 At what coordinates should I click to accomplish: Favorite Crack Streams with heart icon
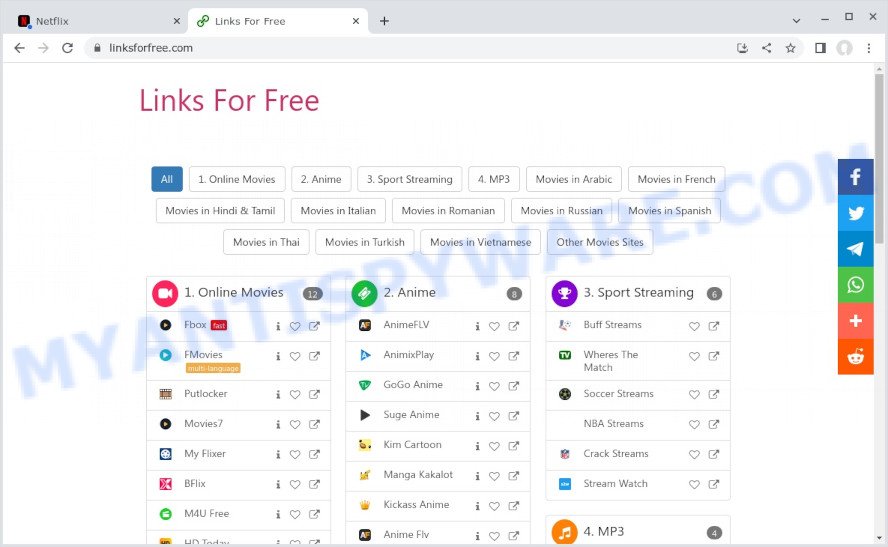click(694, 454)
